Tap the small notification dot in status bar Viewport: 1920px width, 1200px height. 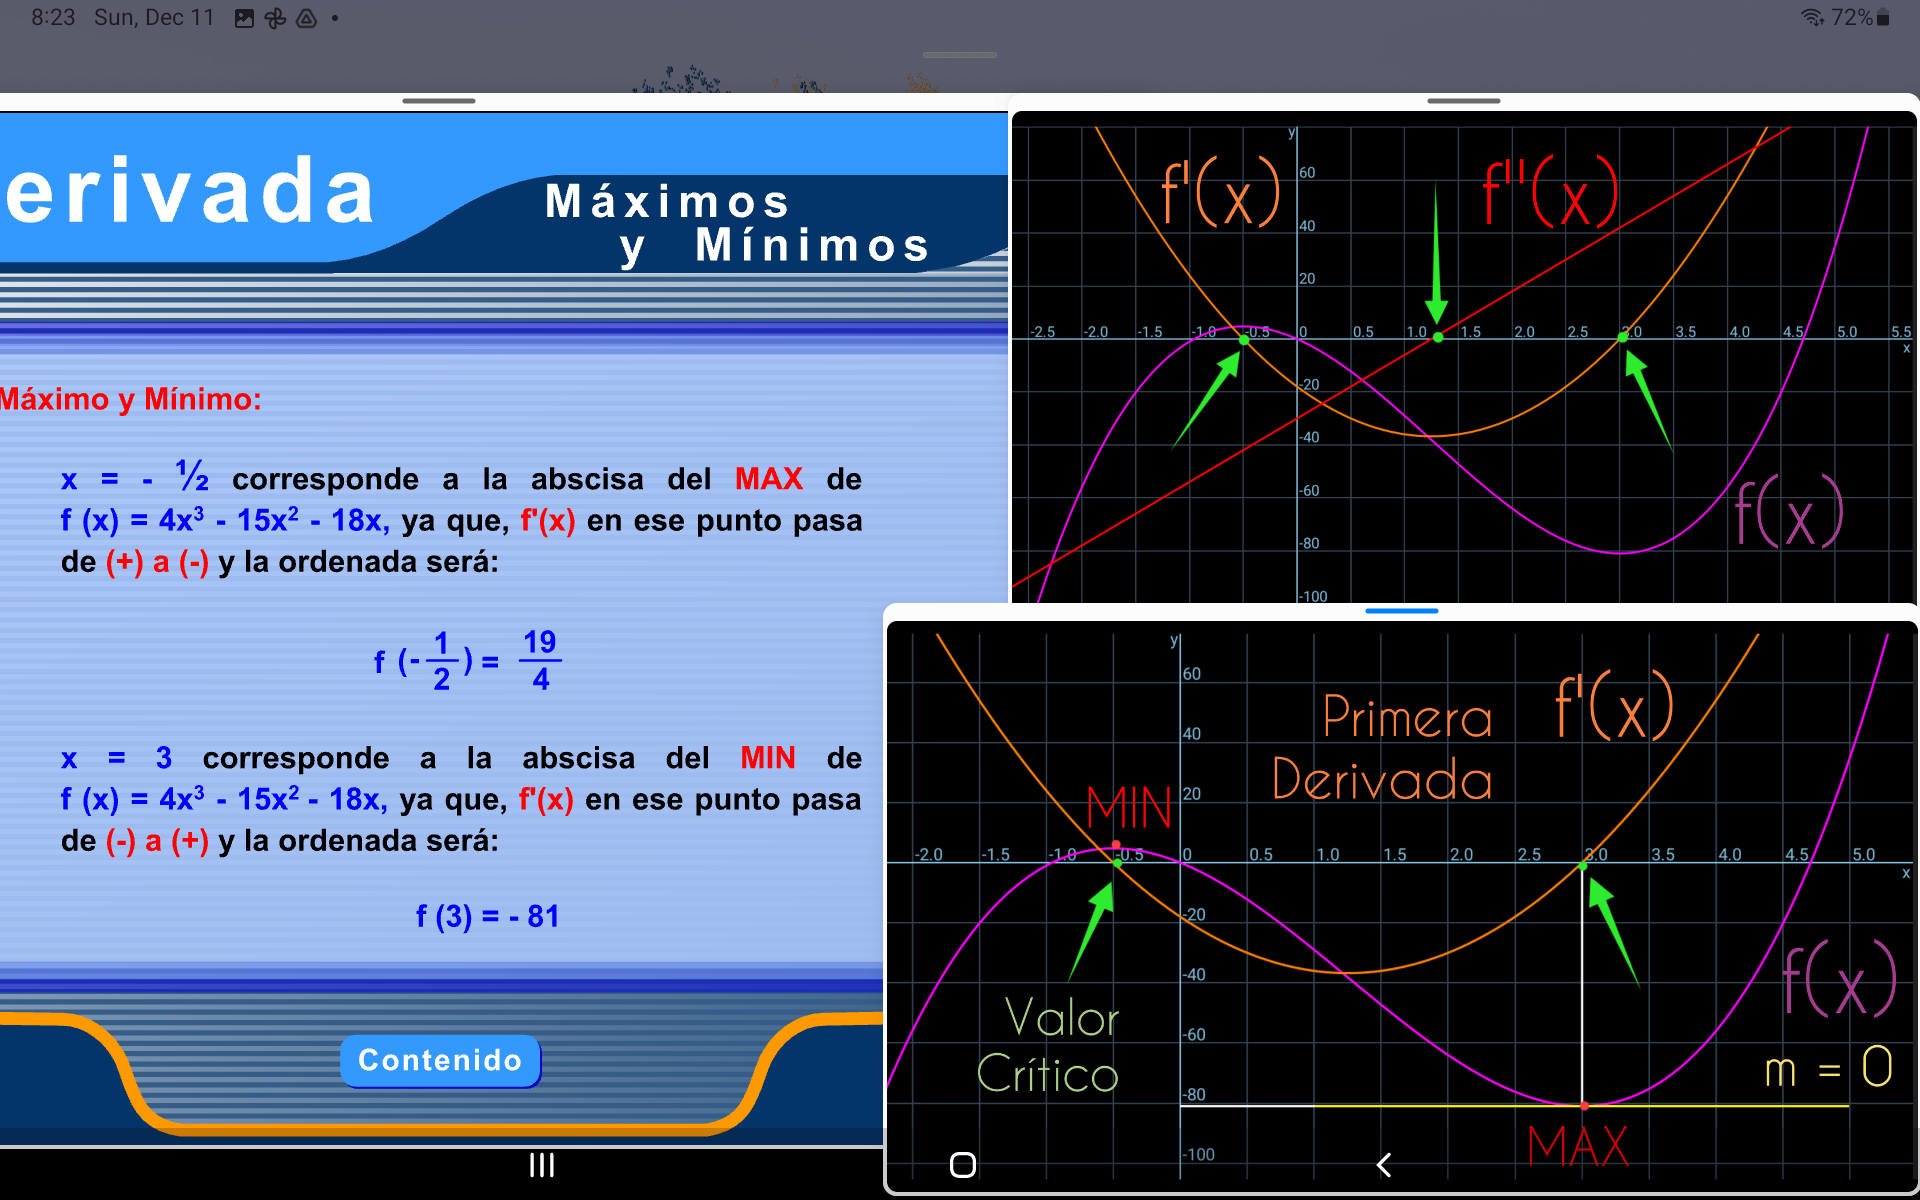tap(335, 18)
